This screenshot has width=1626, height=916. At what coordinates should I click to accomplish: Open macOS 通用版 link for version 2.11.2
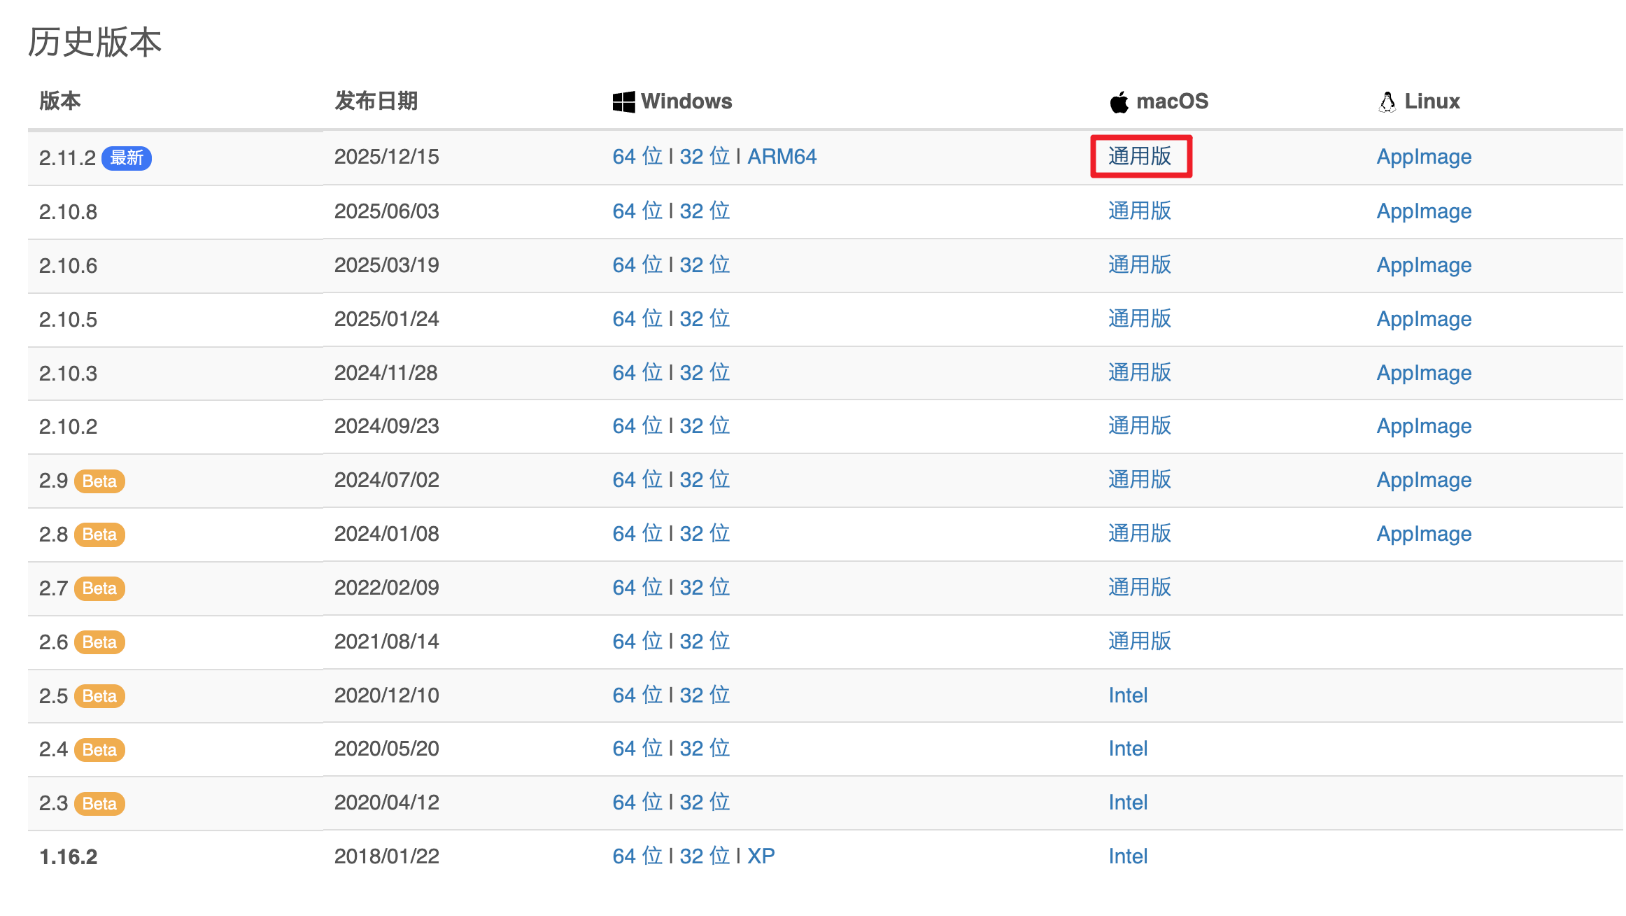(x=1140, y=157)
